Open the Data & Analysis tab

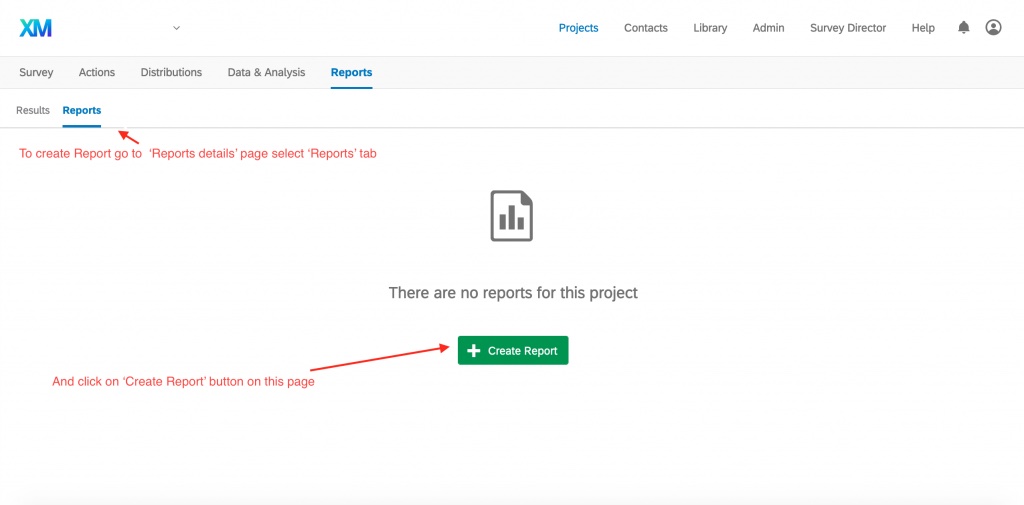(266, 73)
